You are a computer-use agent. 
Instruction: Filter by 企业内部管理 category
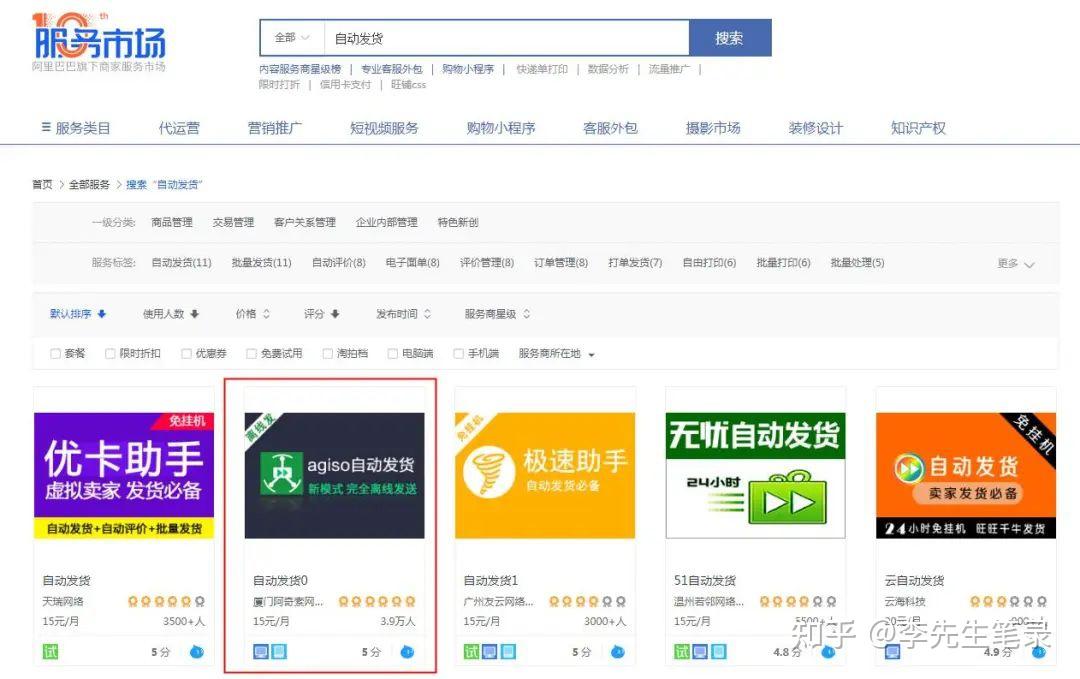pyautogui.click(x=386, y=222)
